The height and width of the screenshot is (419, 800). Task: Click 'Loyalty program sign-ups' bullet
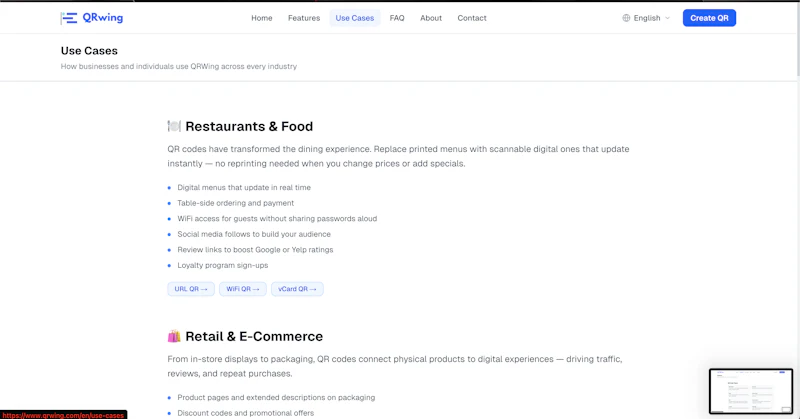click(222, 265)
